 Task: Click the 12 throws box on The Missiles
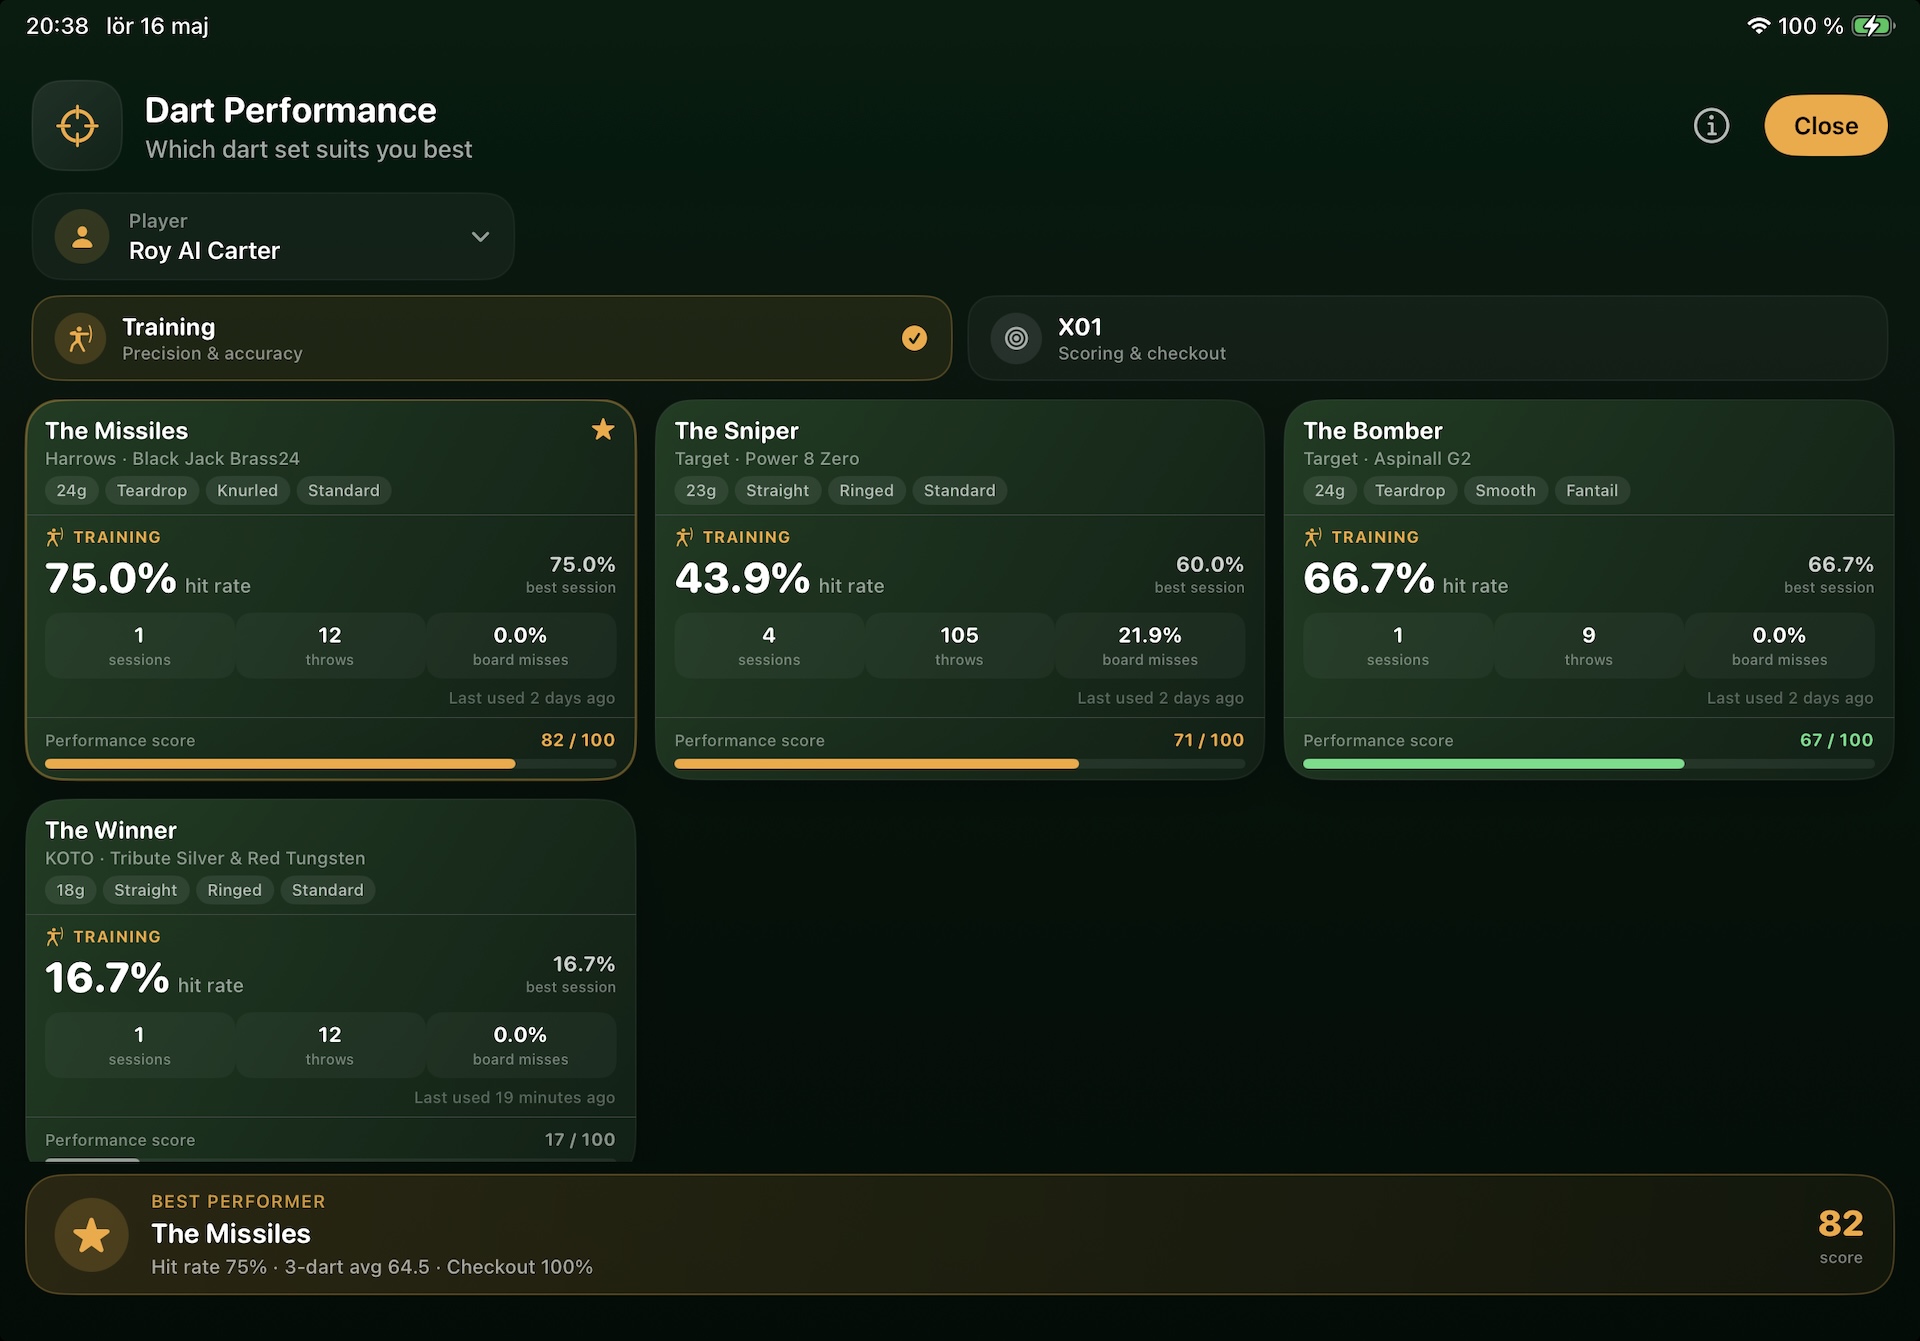330,646
